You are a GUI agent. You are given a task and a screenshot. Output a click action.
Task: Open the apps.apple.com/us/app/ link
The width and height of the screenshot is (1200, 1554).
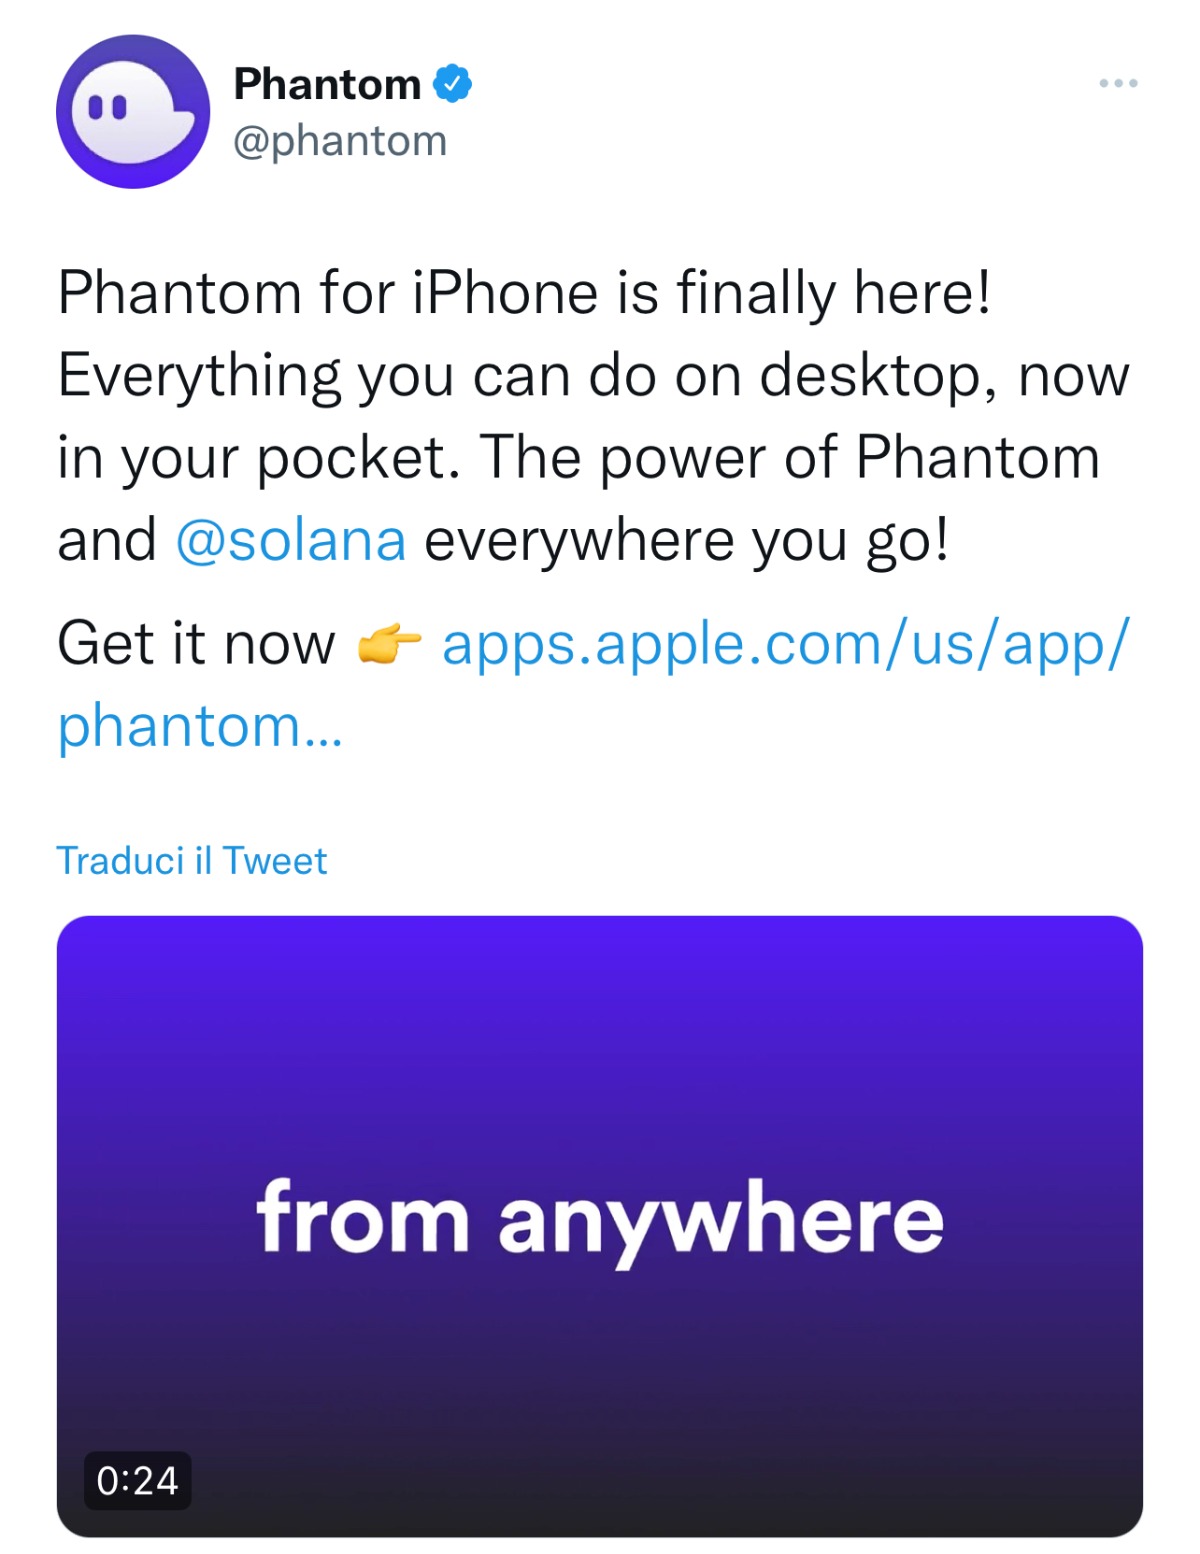(786, 643)
